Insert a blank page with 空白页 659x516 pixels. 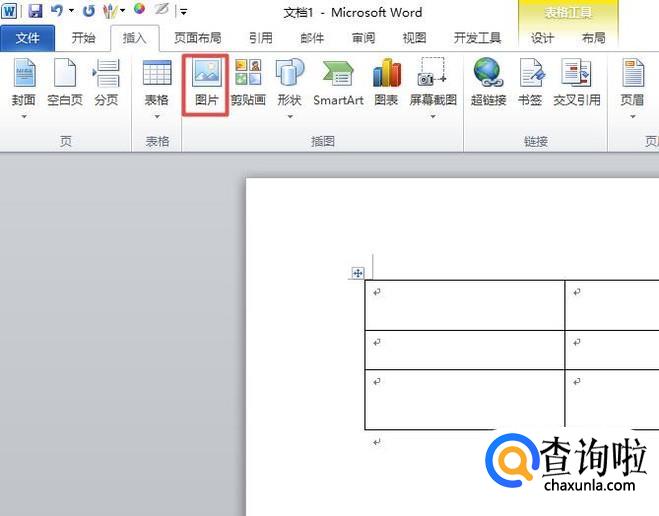click(65, 82)
